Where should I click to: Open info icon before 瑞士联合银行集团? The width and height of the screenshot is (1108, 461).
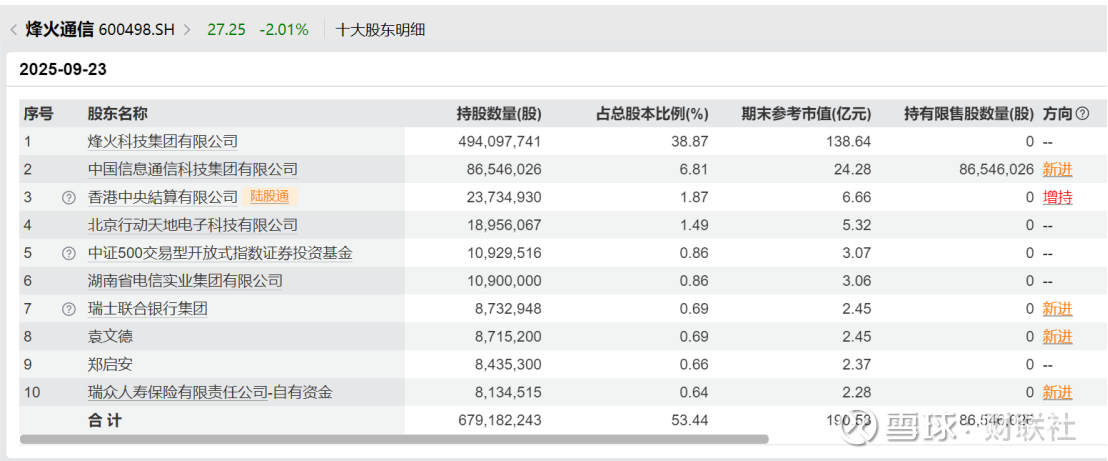pyautogui.click(x=69, y=309)
